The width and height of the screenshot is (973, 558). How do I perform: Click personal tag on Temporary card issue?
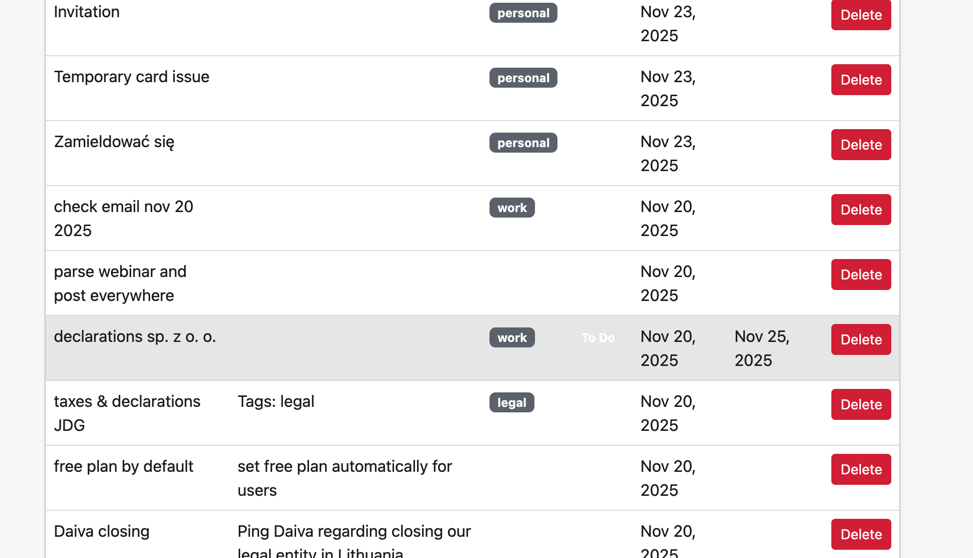coord(523,78)
